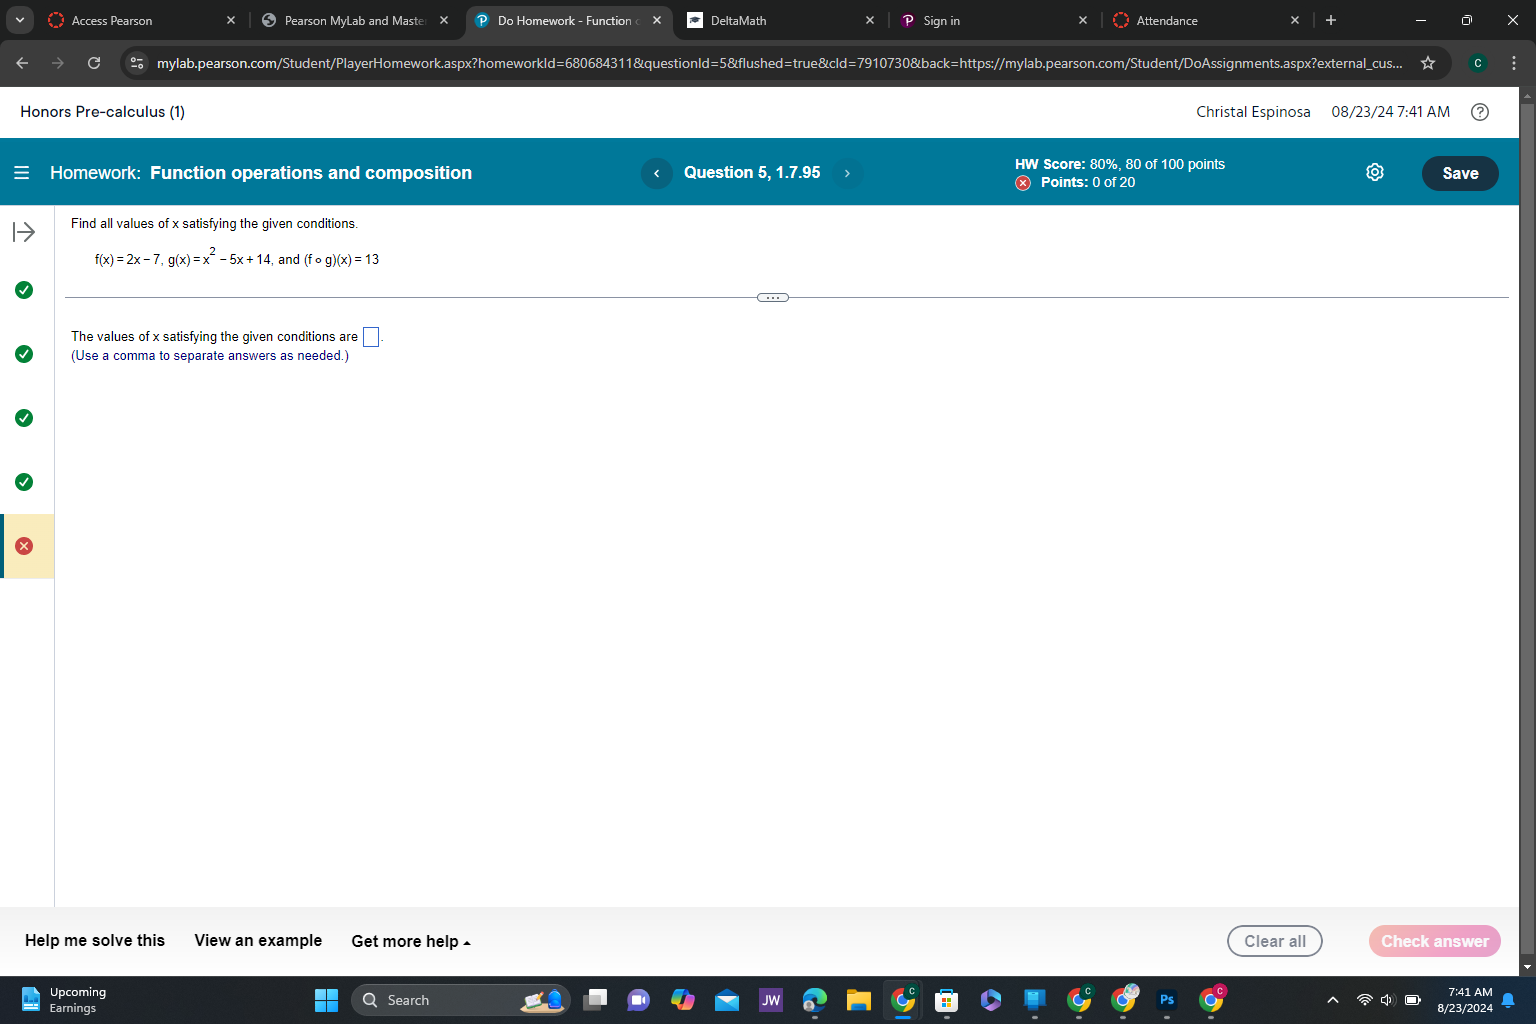The image size is (1536, 1024).
Task: Click the browser forward arrow
Action: tap(58, 63)
